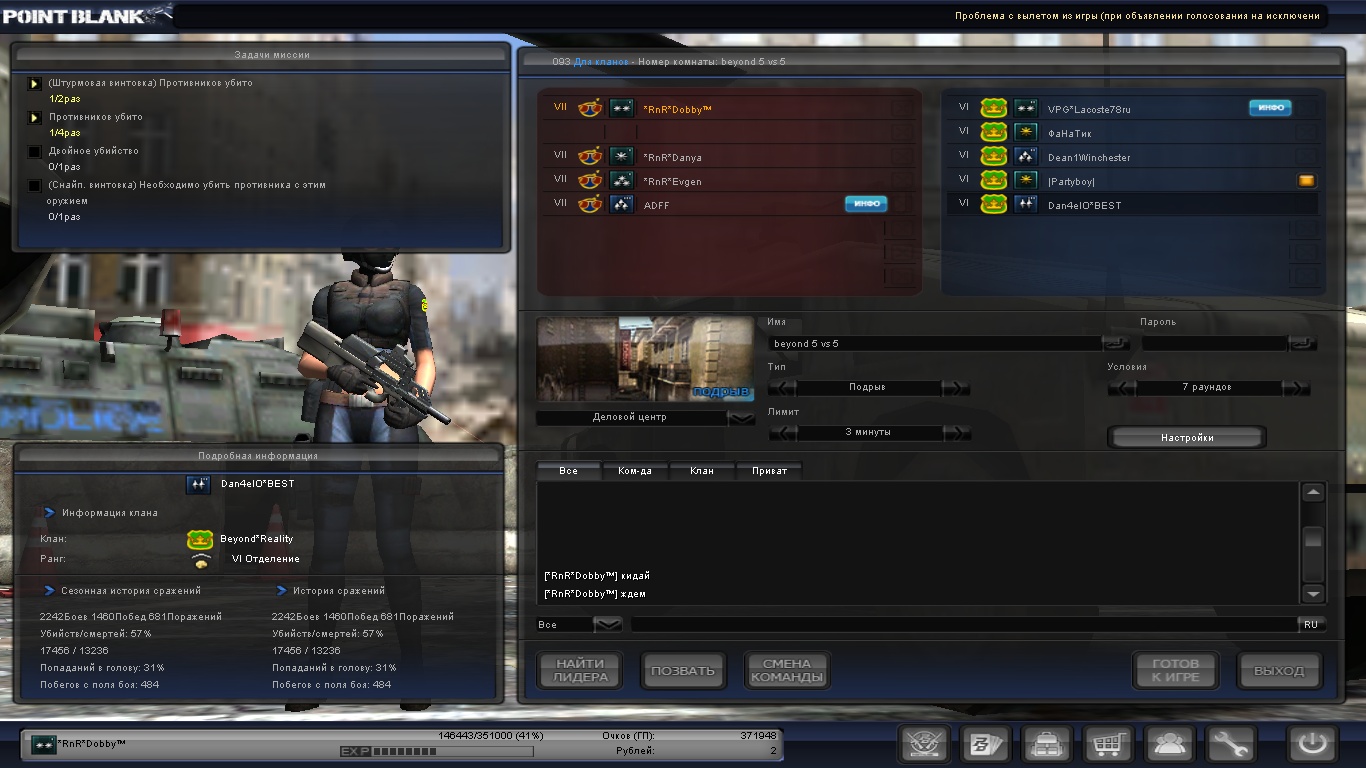Image resolution: width=1366 pixels, height=768 pixels.
Task: Toggle the slot box on *RnR*Evgen row
Action: click(x=902, y=180)
